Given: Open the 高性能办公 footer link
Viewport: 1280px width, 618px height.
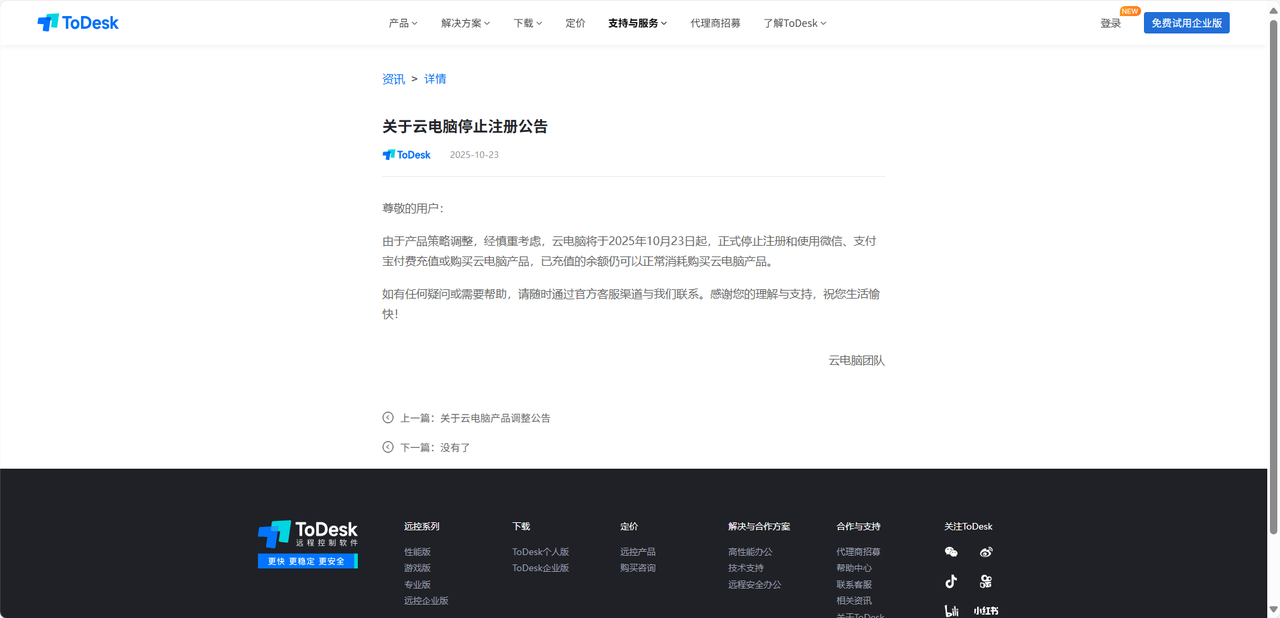Looking at the screenshot, I should [x=750, y=552].
